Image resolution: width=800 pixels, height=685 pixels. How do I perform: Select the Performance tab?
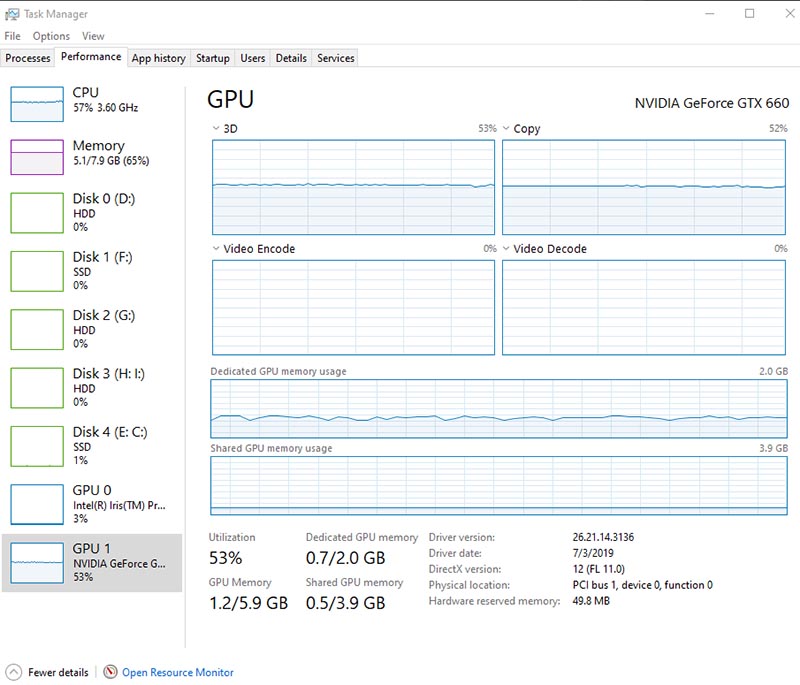point(91,57)
